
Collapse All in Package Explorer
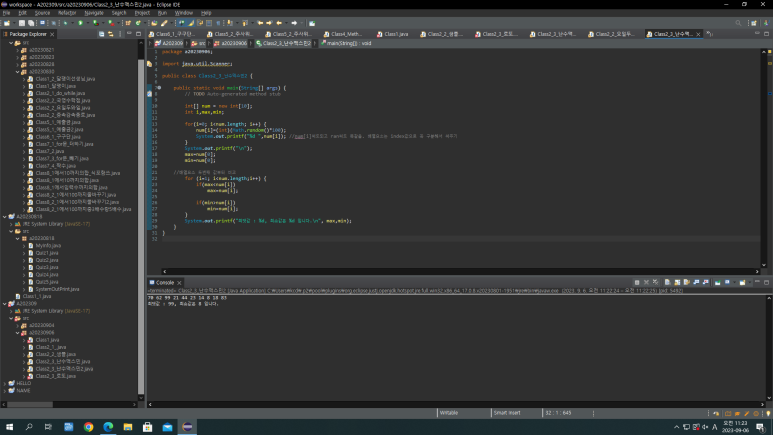pos(102,34)
